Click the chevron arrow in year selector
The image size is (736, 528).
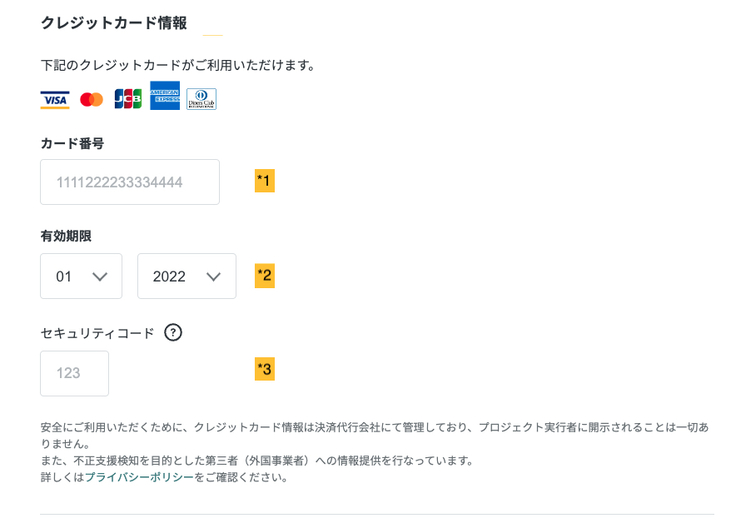coord(213,277)
